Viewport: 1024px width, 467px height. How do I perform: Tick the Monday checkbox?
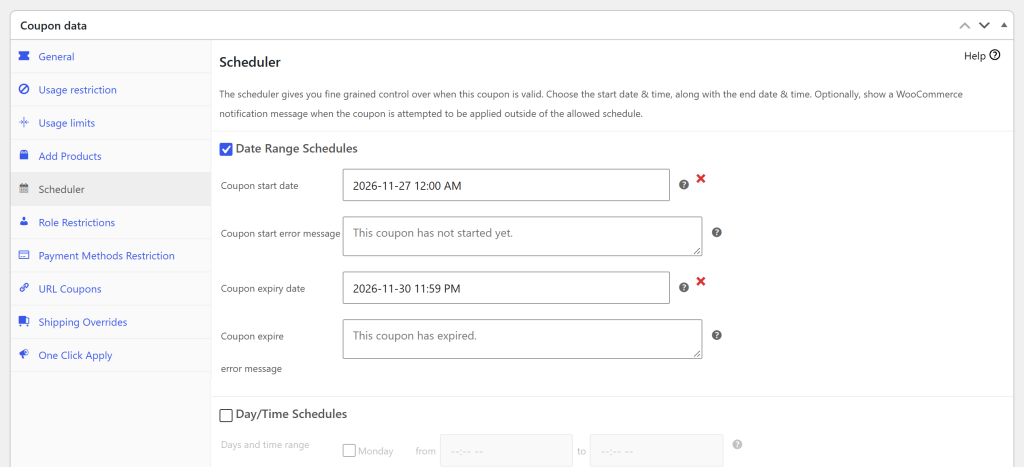(349, 451)
